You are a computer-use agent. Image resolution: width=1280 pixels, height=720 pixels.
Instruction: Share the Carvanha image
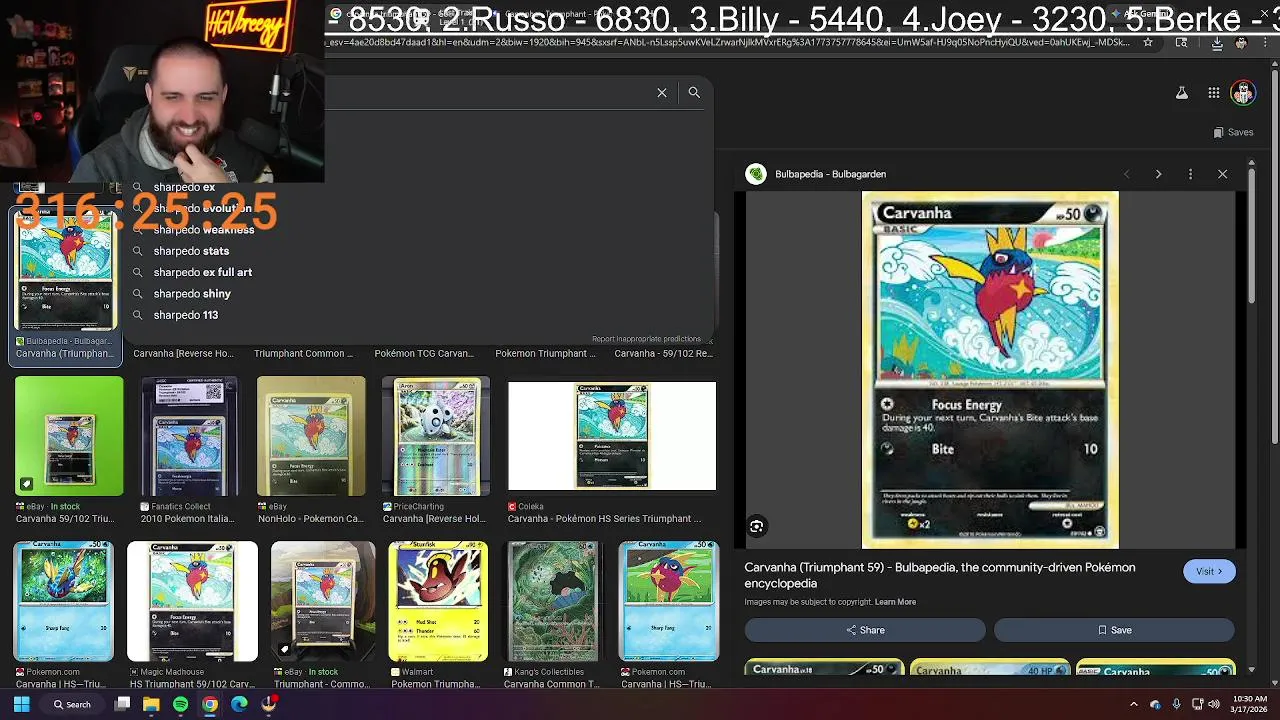click(865, 630)
